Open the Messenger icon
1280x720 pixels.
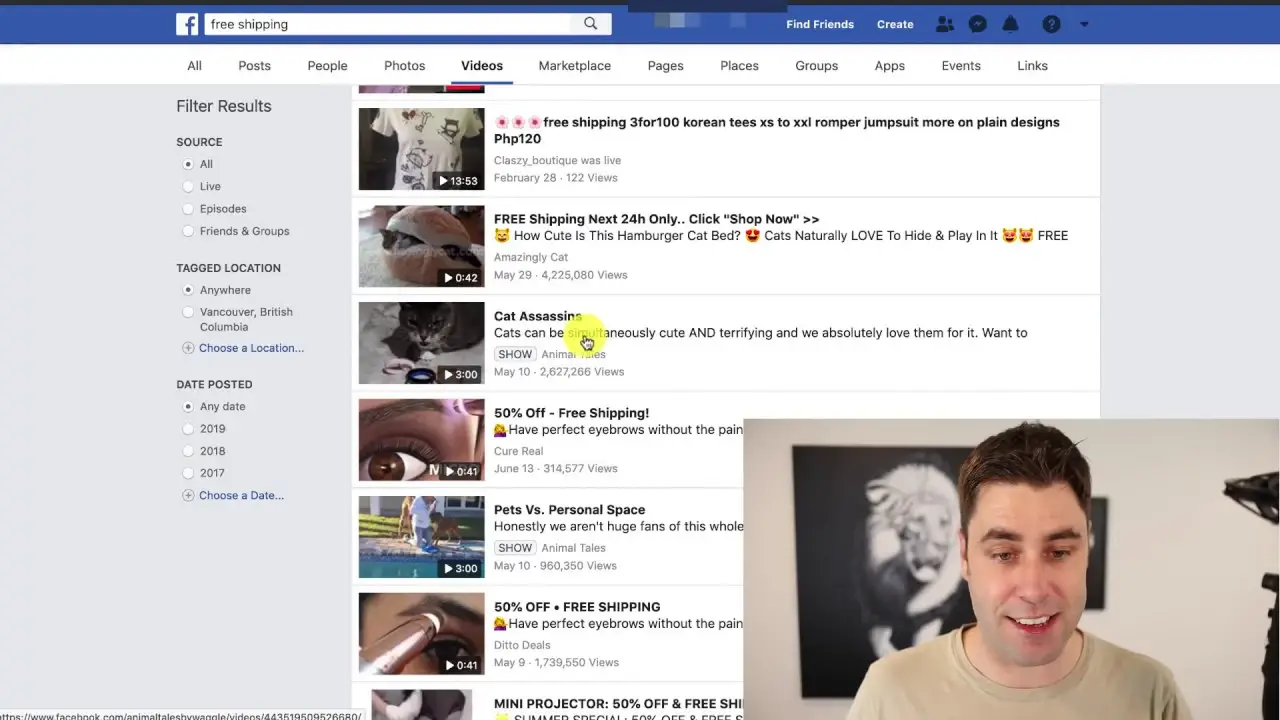point(978,24)
